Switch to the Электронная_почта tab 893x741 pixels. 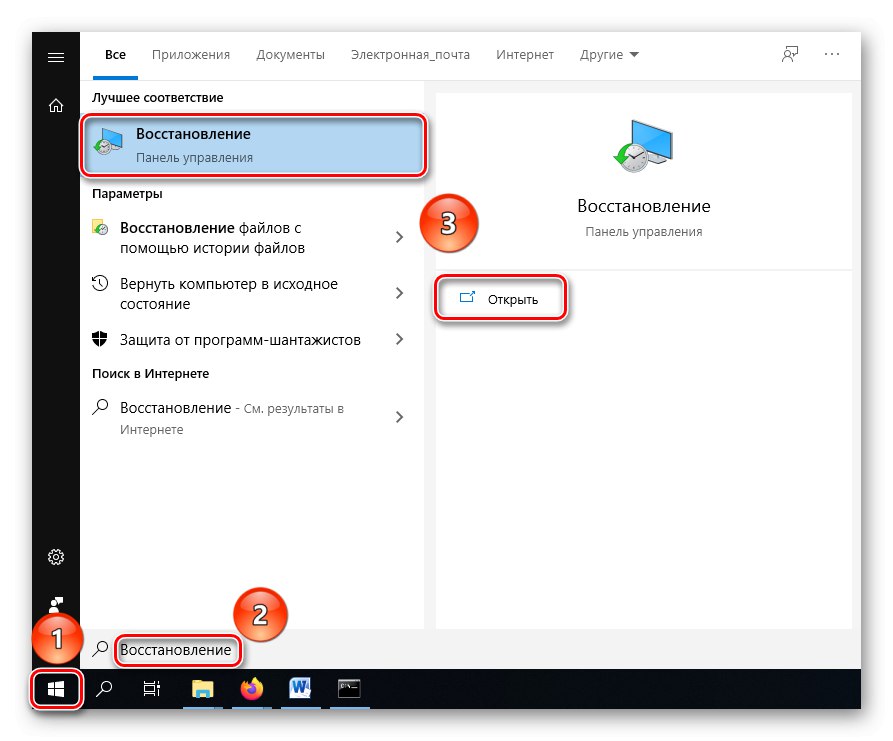coord(410,55)
